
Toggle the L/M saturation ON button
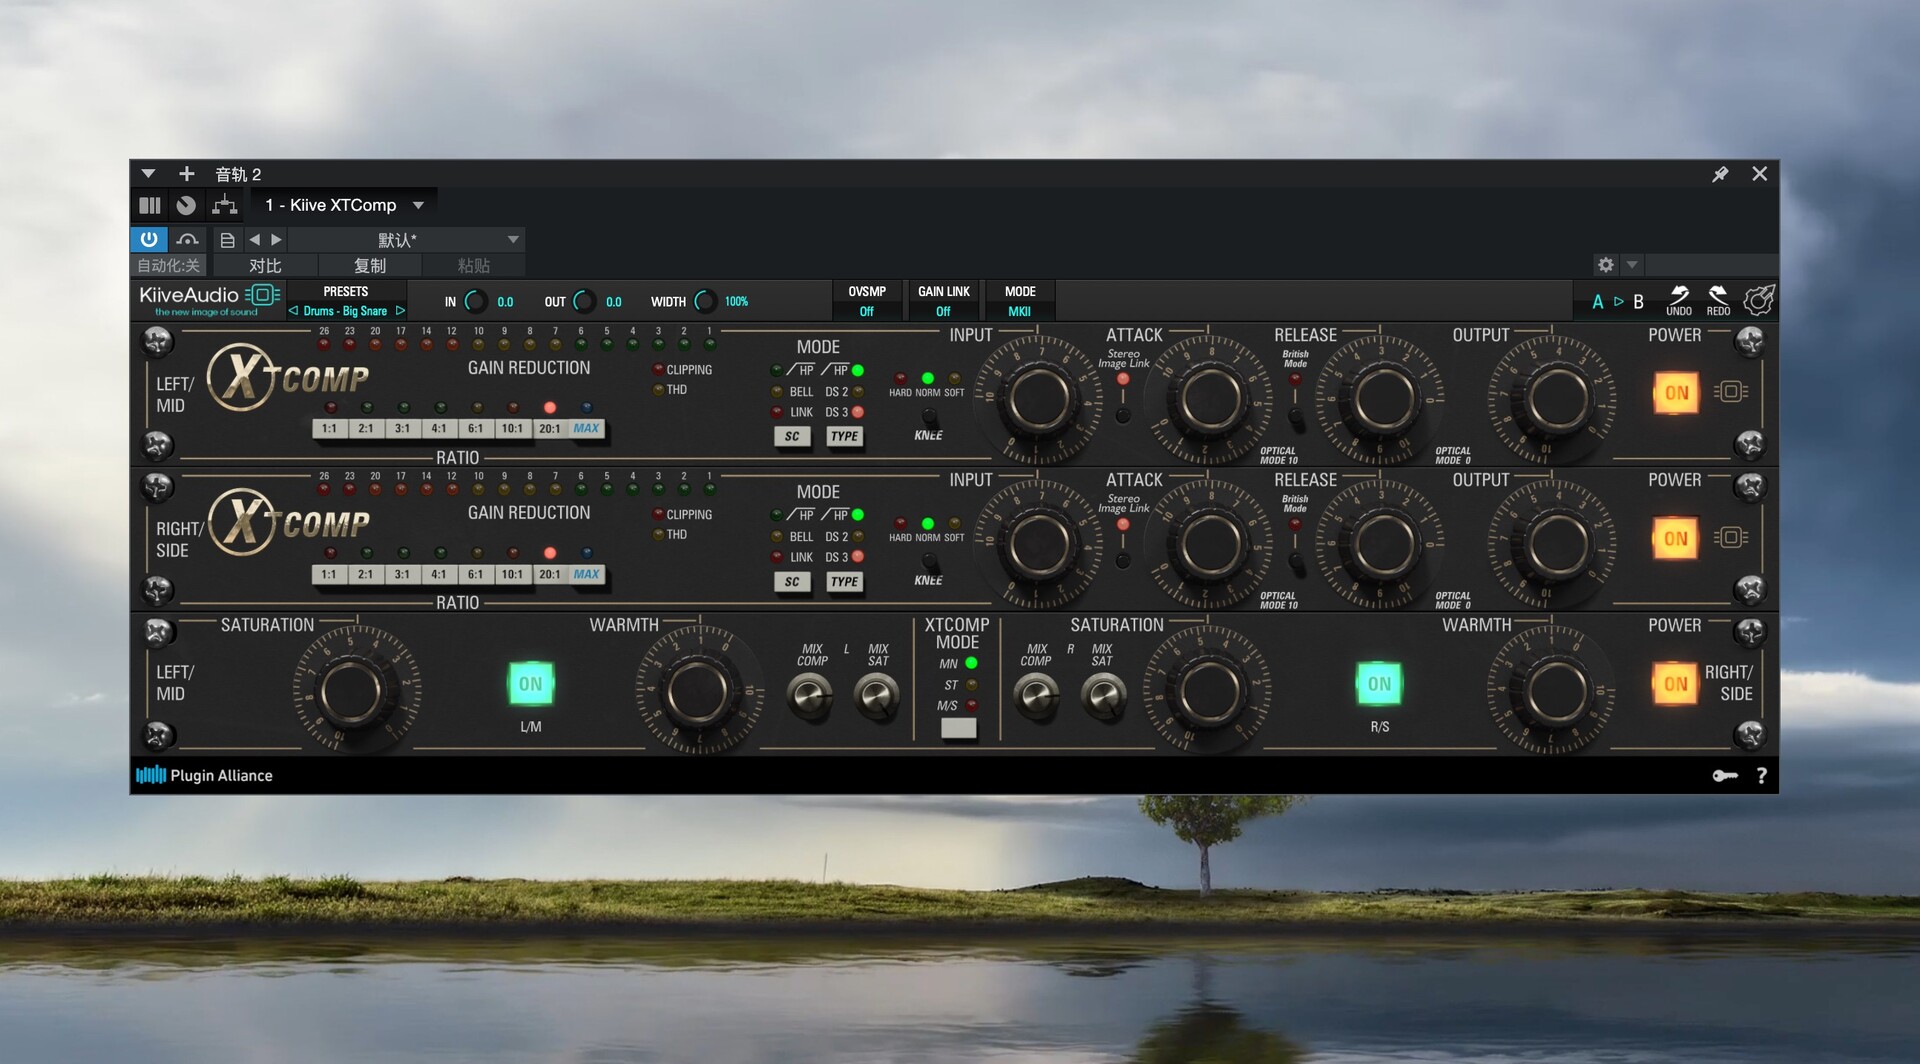pyautogui.click(x=530, y=684)
